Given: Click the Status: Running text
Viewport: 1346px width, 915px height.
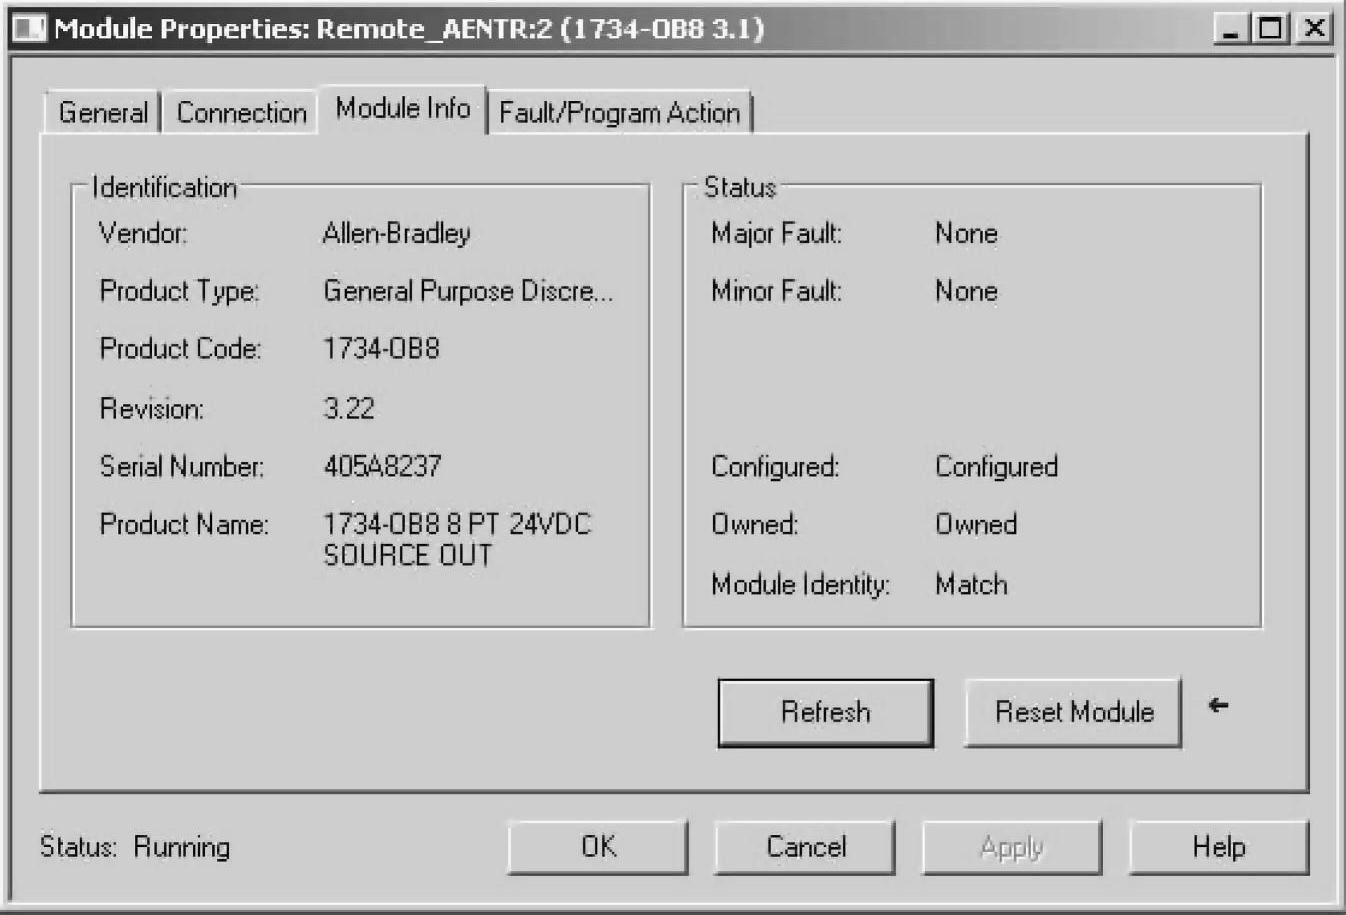Looking at the screenshot, I should [x=135, y=847].
